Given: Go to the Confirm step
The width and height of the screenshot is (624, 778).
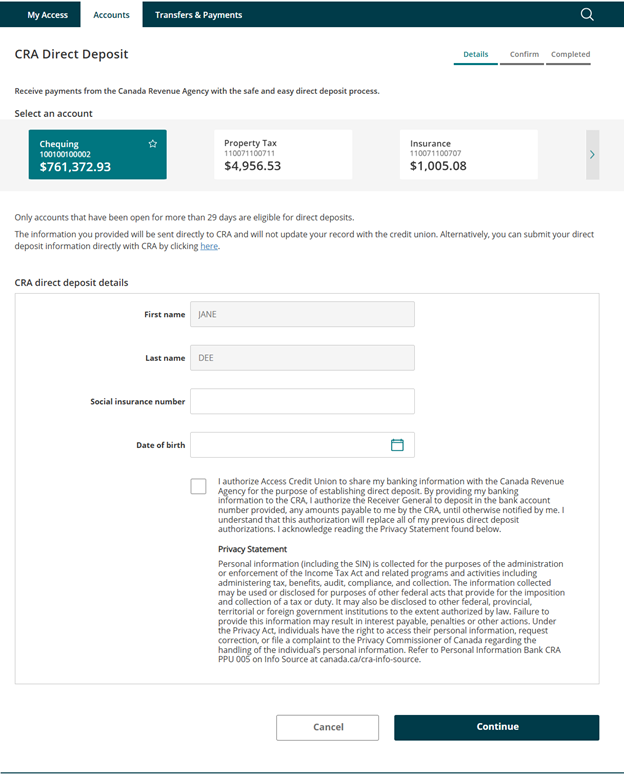Looking at the screenshot, I should click(524, 55).
